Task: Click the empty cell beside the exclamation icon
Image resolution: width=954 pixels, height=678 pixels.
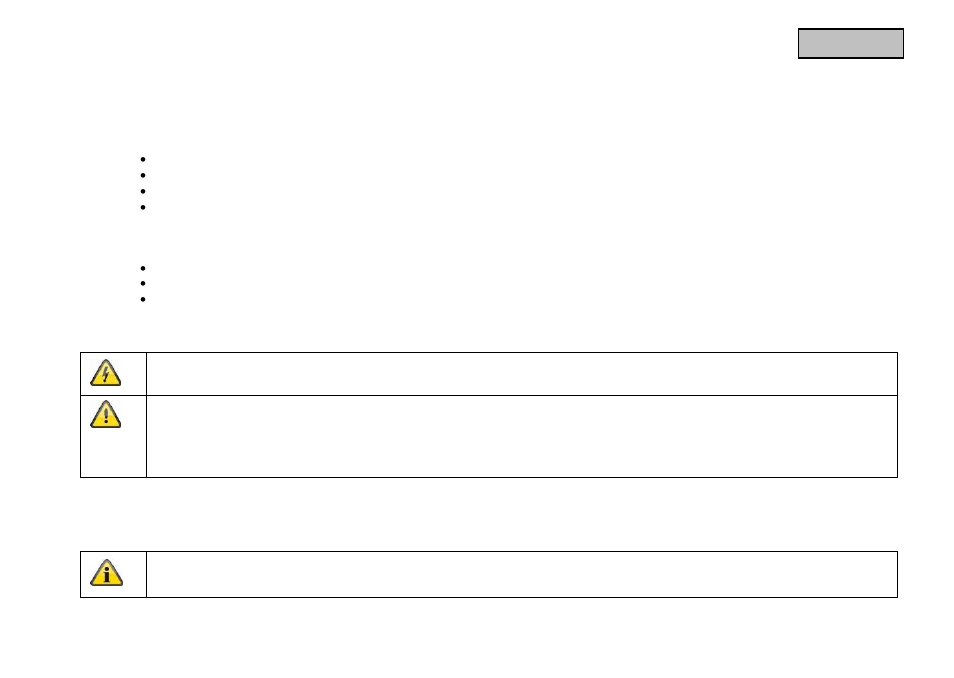Action: (522, 436)
